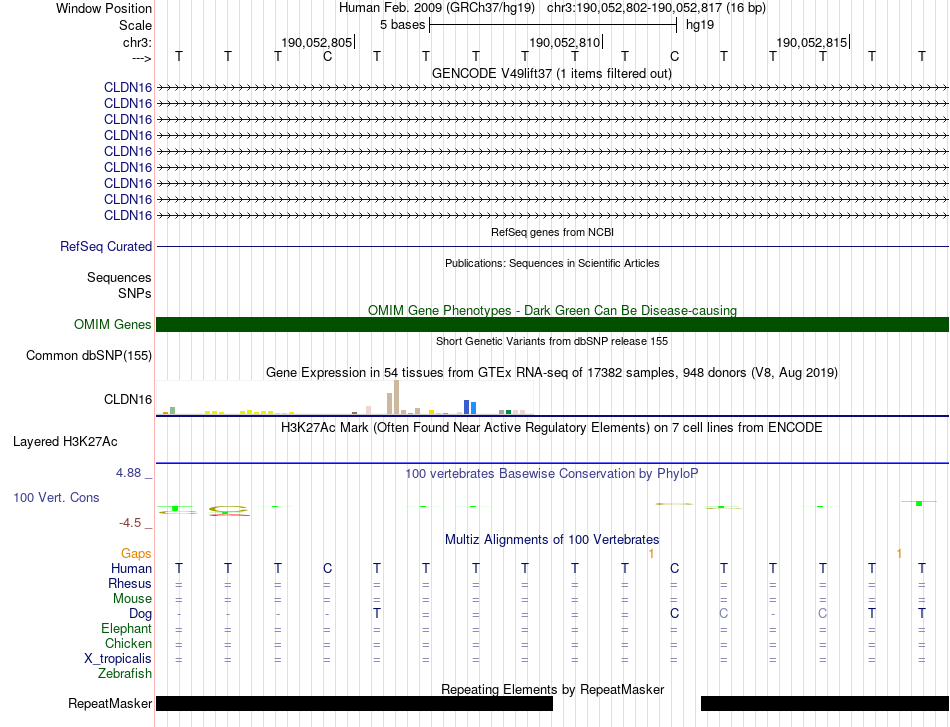Click the Layered H3K27Ac track label
950x727 pixels.
[65, 442]
